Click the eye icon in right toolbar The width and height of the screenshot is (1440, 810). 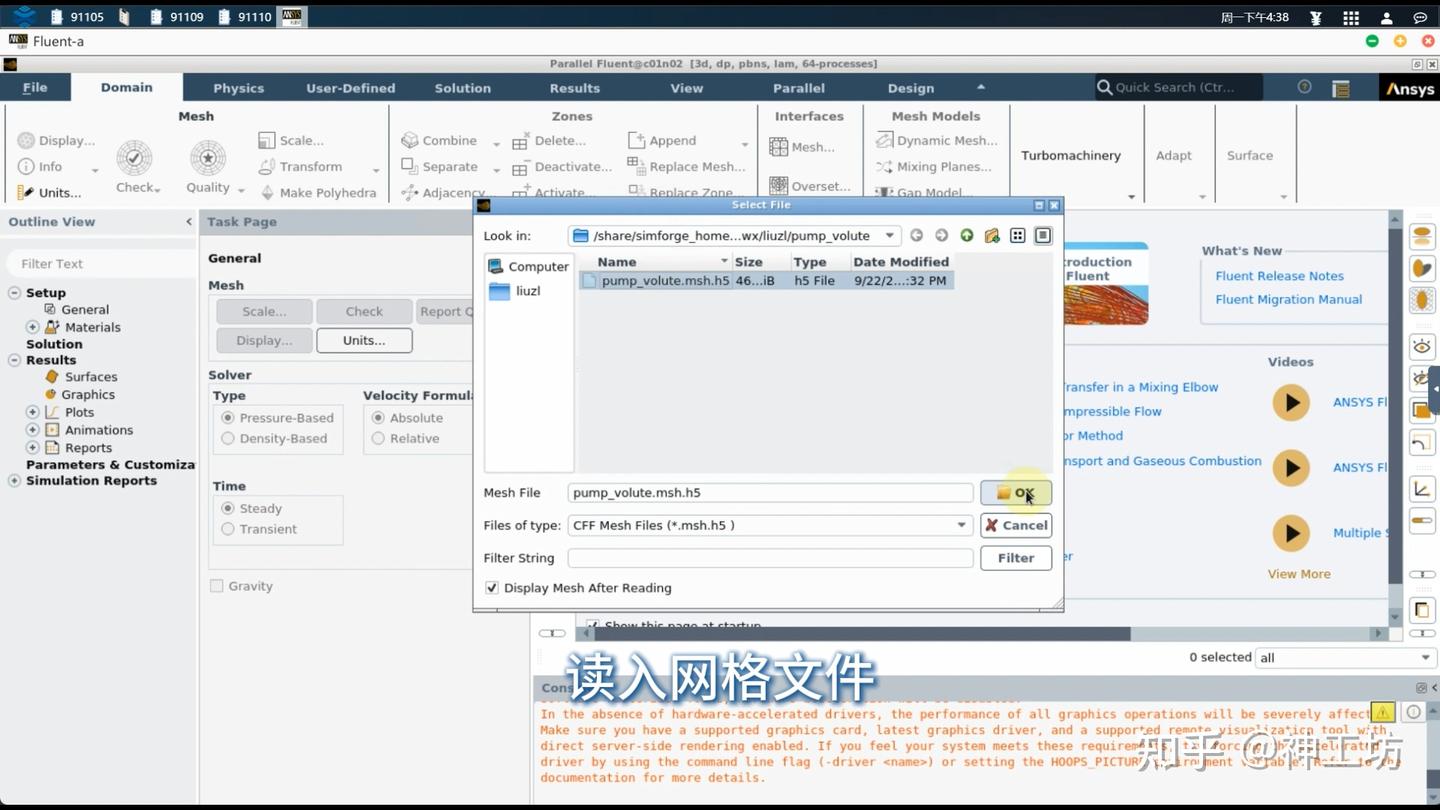pos(1421,347)
